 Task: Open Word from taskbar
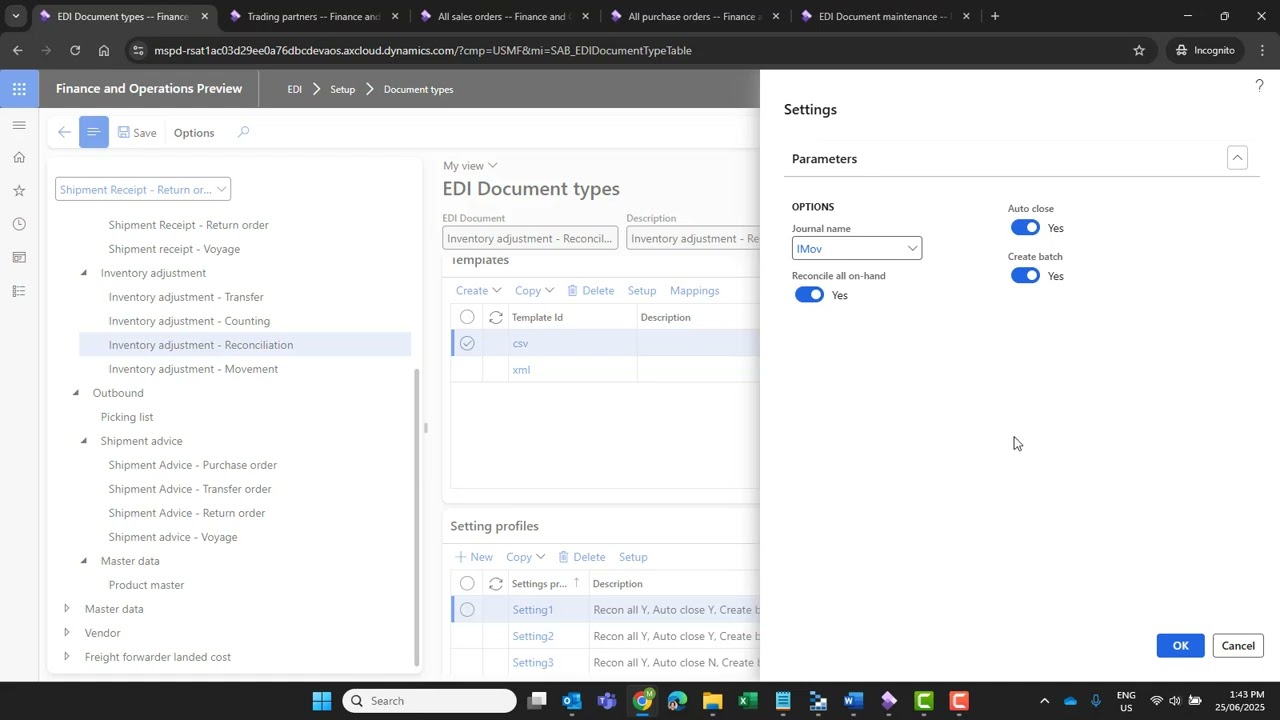[x=853, y=701]
